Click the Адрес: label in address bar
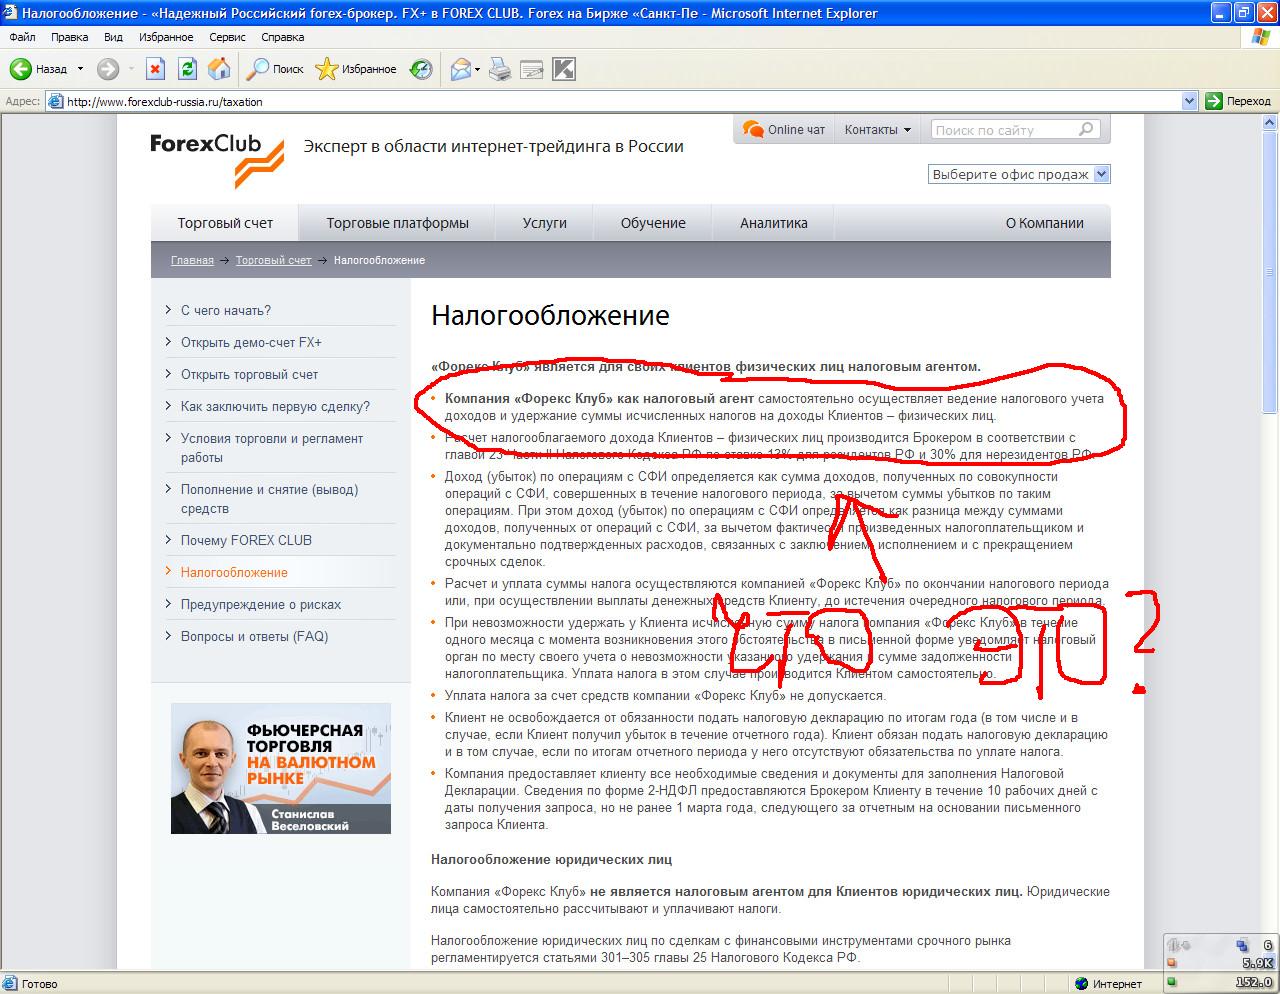The image size is (1280, 994). 22,101
